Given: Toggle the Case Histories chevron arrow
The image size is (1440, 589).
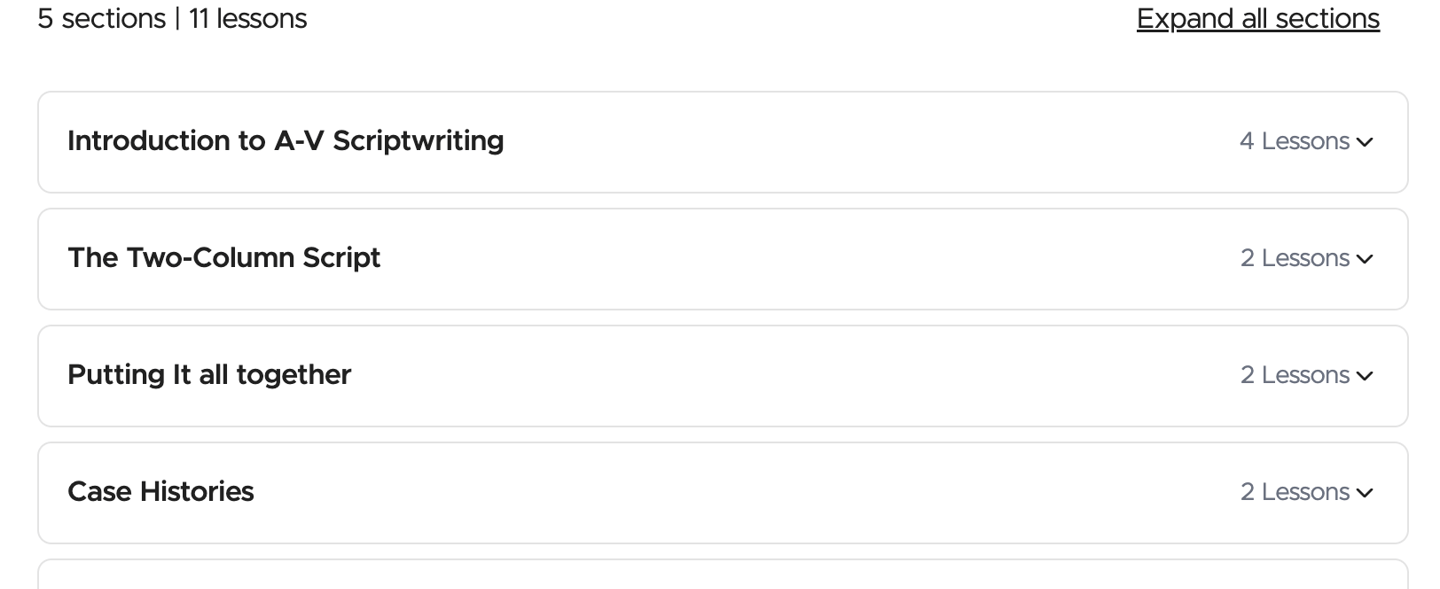Looking at the screenshot, I should (x=1365, y=493).
